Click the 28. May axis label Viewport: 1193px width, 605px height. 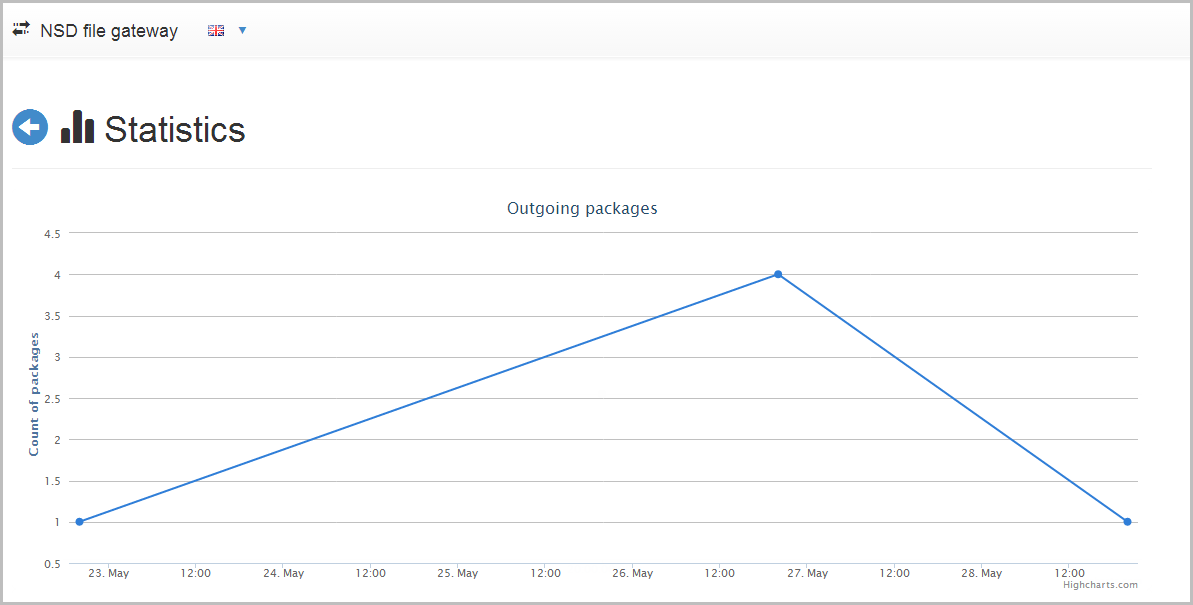coord(981,573)
